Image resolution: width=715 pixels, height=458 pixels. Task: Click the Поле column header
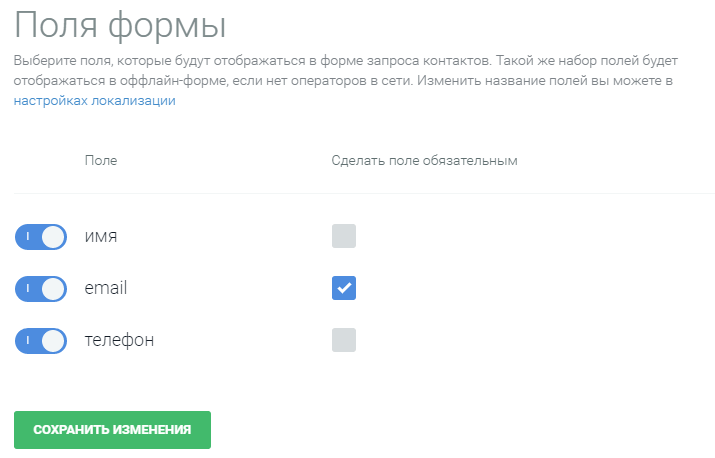pos(101,160)
